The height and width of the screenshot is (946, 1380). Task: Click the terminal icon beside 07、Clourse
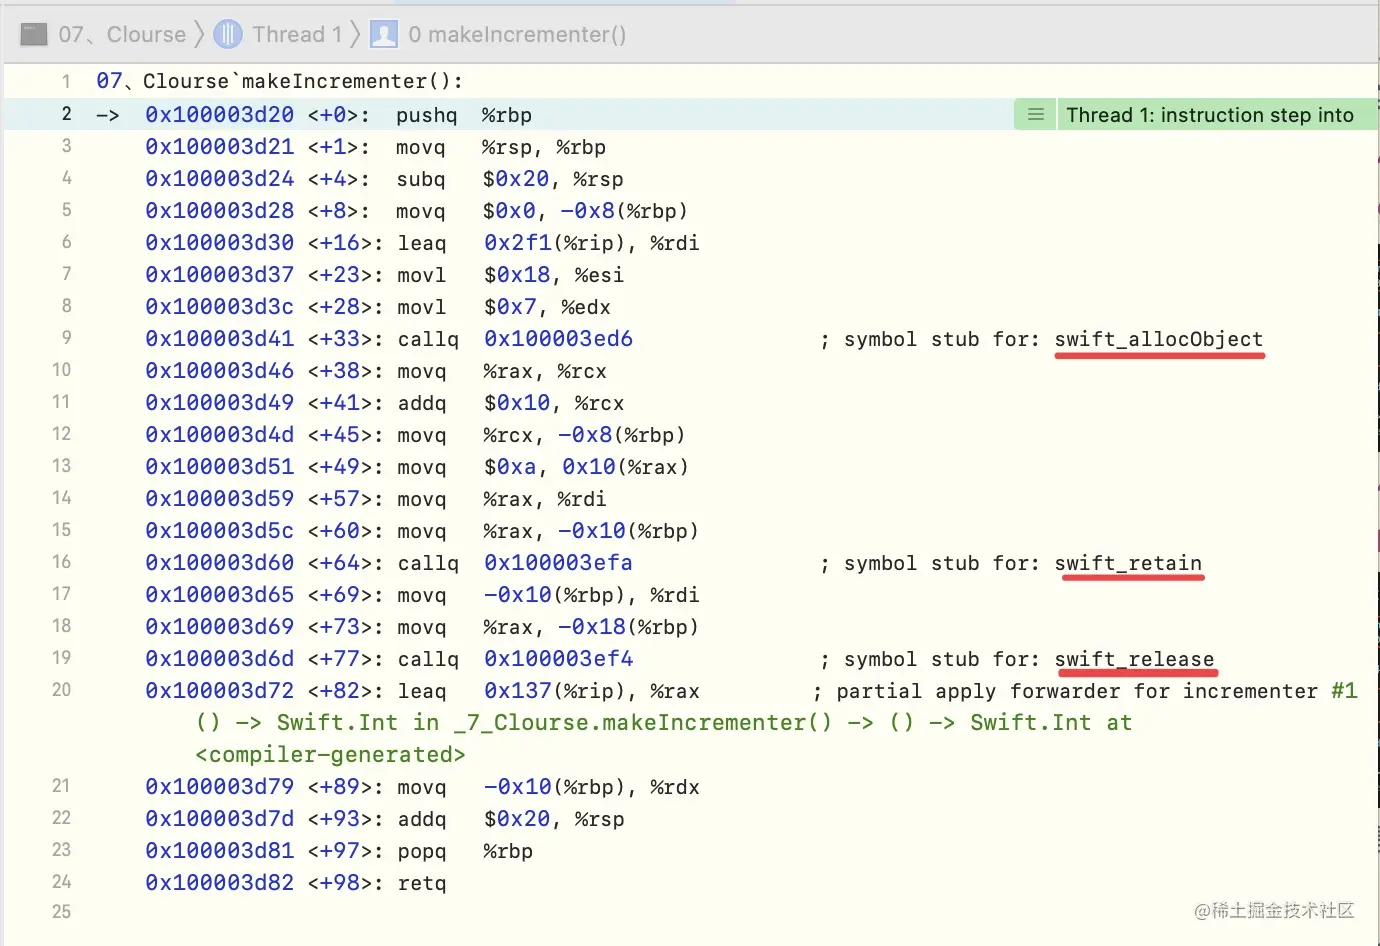click(x=34, y=34)
